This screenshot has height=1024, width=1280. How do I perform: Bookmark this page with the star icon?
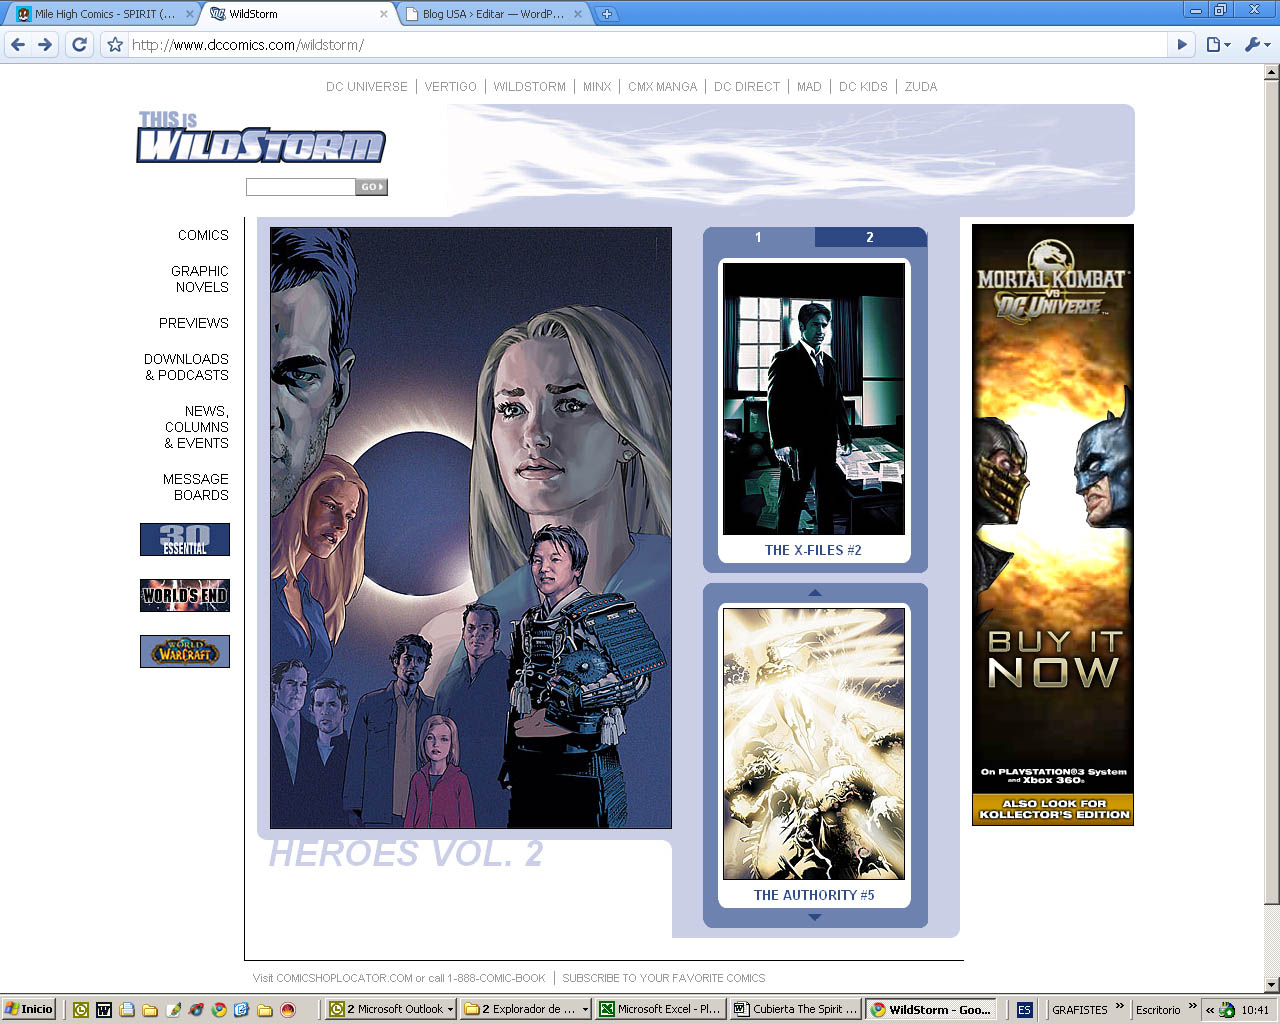coord(115,45)
